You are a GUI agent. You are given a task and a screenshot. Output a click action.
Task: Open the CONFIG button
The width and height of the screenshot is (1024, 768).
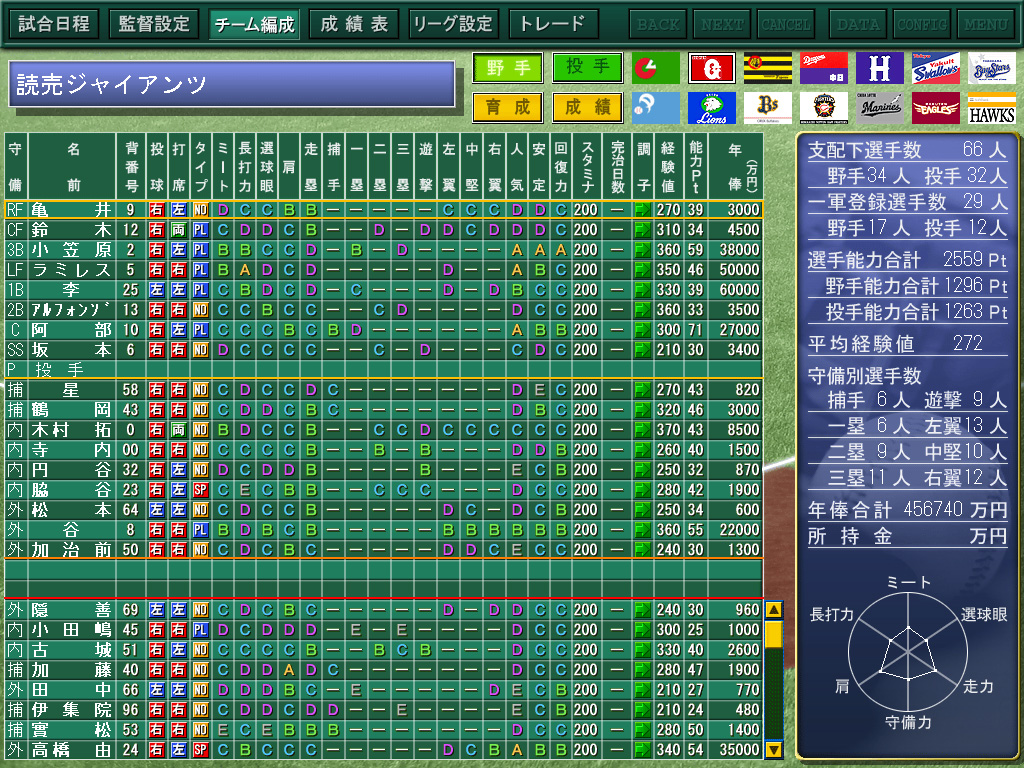tap(922, 24)
